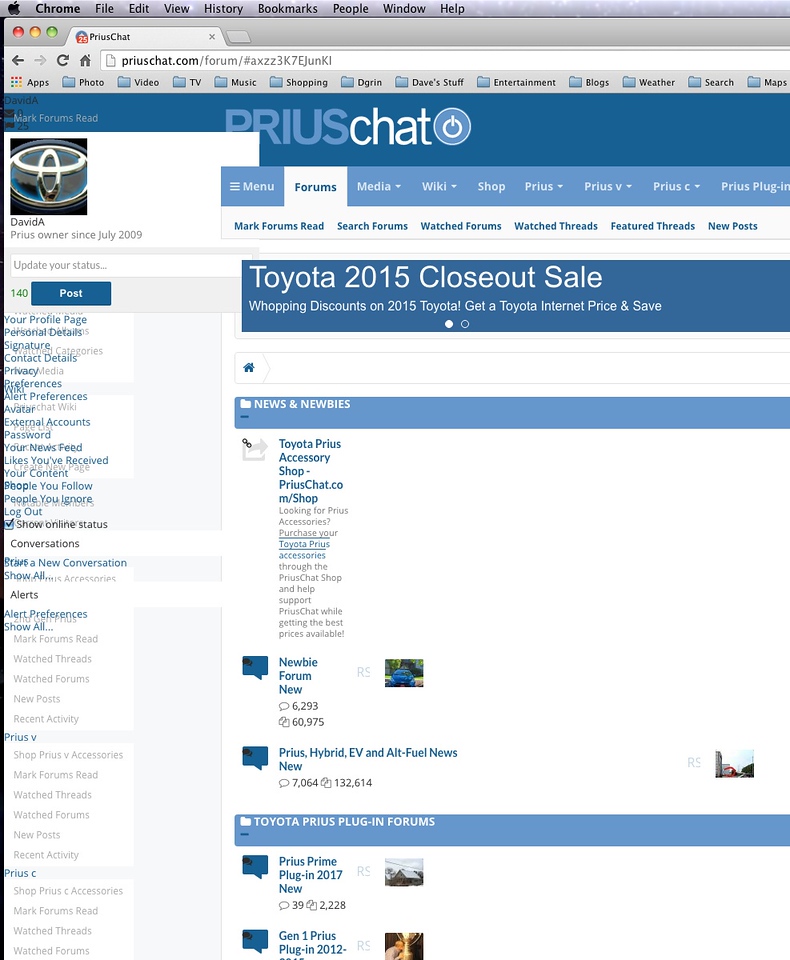This screenshot has height=960, width=790.
Task: Expand the hamburger Menu button
Action: click(x=252, y=186)
